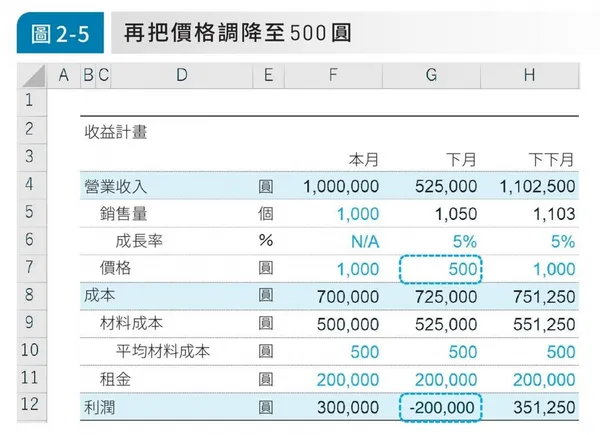600x435 pixels.
Task: Select 營業收入 cell 525,000 under 下月
Action: pos(446,187)
